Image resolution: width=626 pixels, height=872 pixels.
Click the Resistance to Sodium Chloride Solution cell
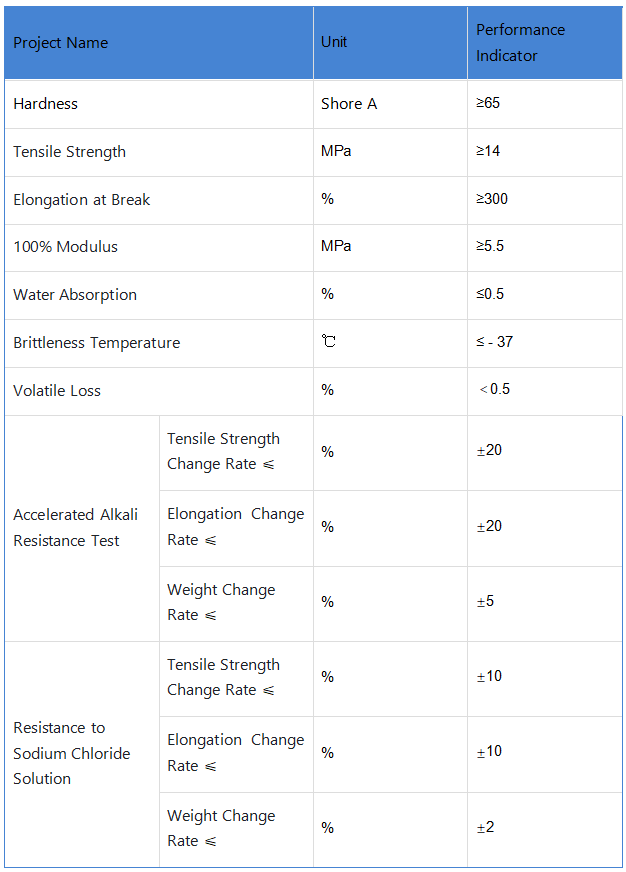(72, 753)
